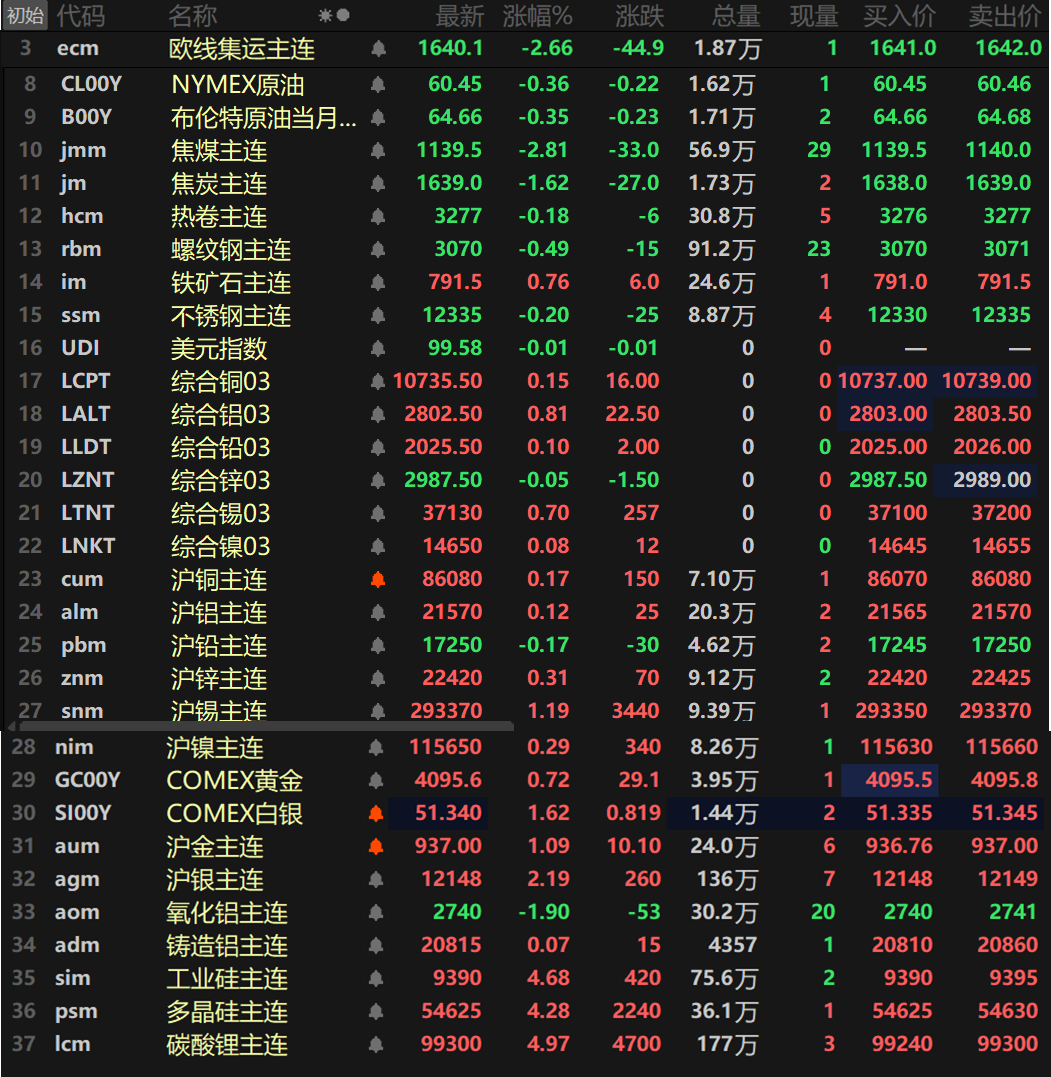Switch to the 初始 tab
This screenshot has width=1051, height=1077.
click(x=24, y=15)
